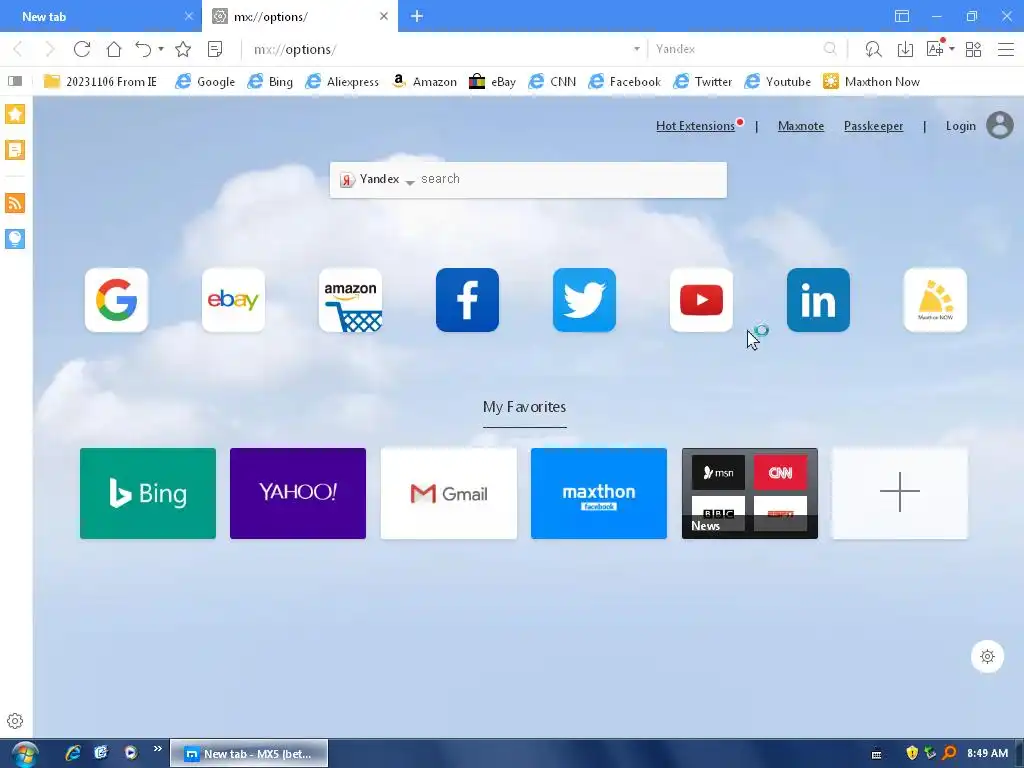
Task: Open the extensions grid icon
Action: tap(973, 49)
